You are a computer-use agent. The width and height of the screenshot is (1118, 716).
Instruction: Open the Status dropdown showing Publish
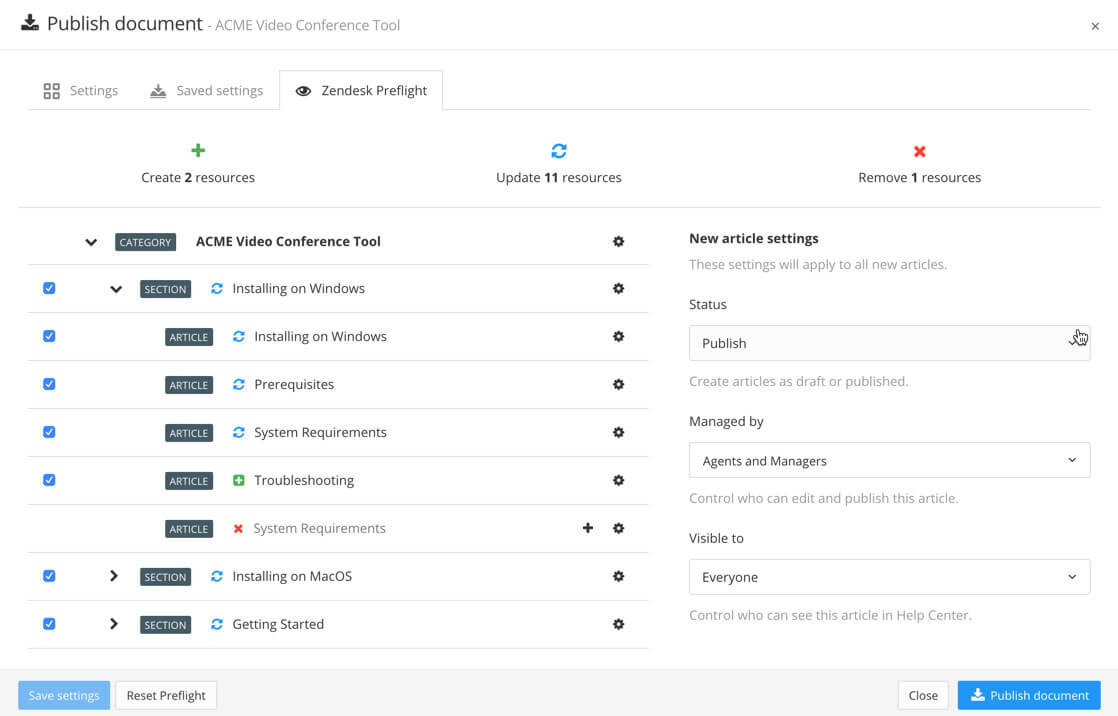(x=889, y=343)
